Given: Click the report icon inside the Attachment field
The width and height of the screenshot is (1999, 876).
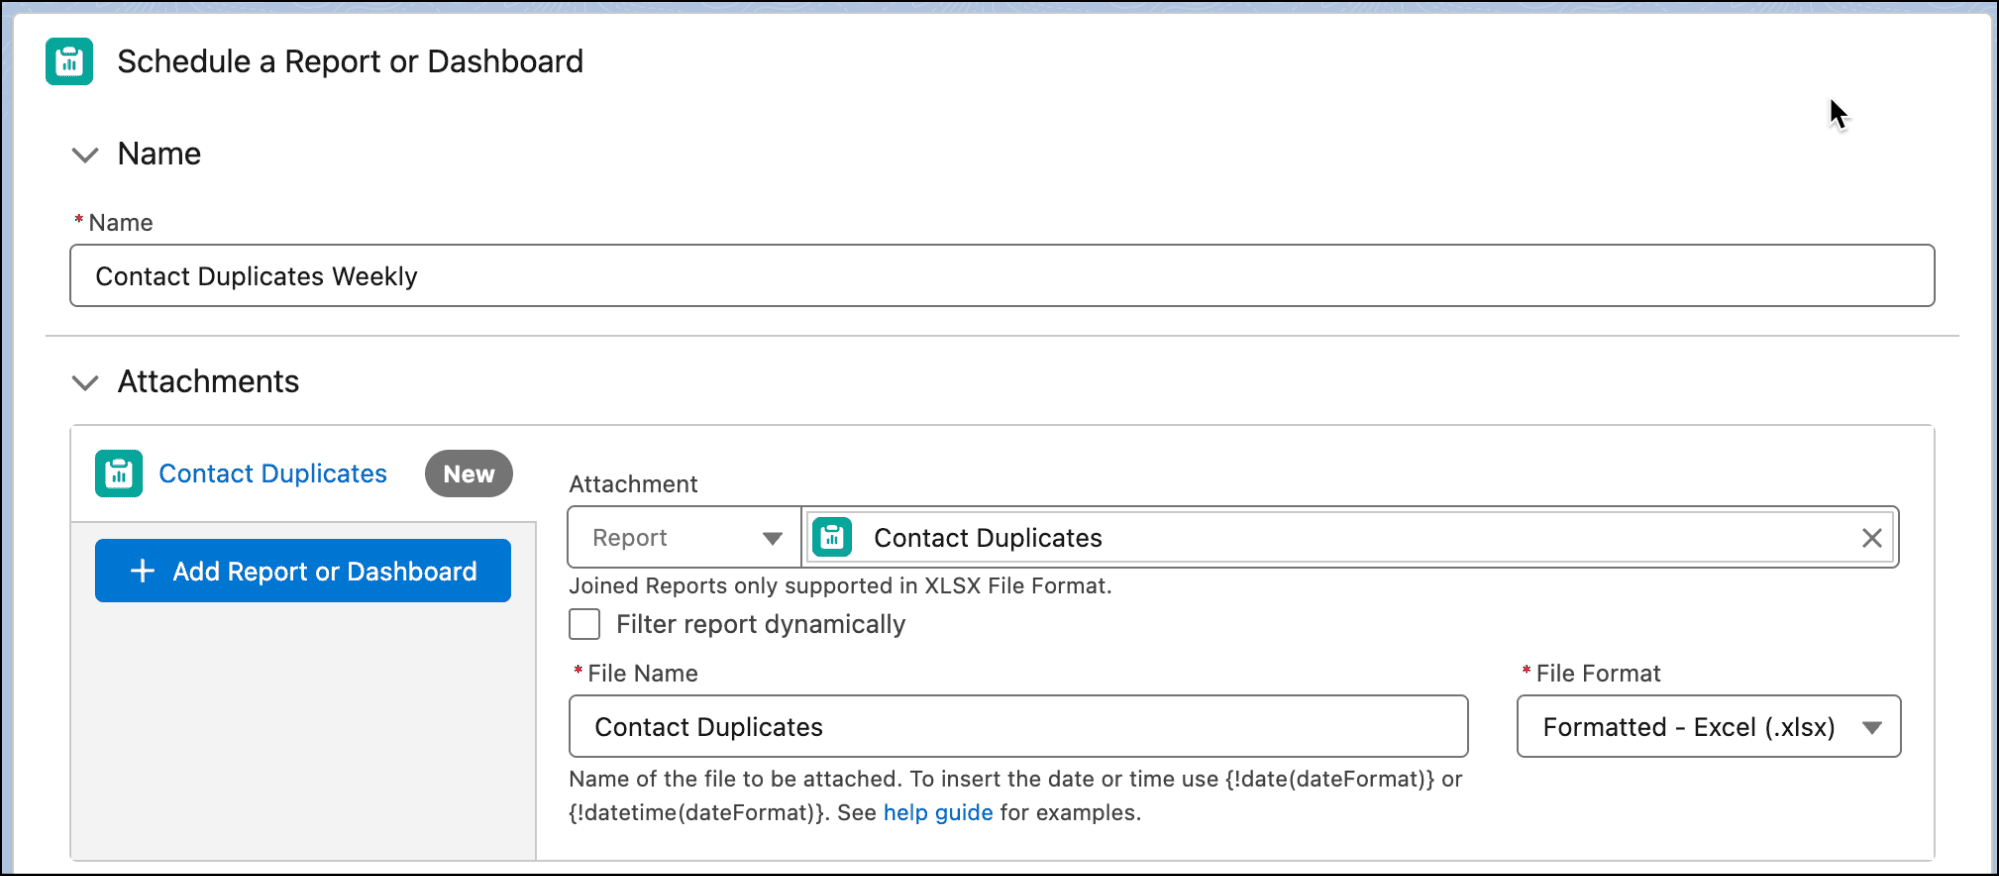Looking at the screenshot, I should [832, 538].
